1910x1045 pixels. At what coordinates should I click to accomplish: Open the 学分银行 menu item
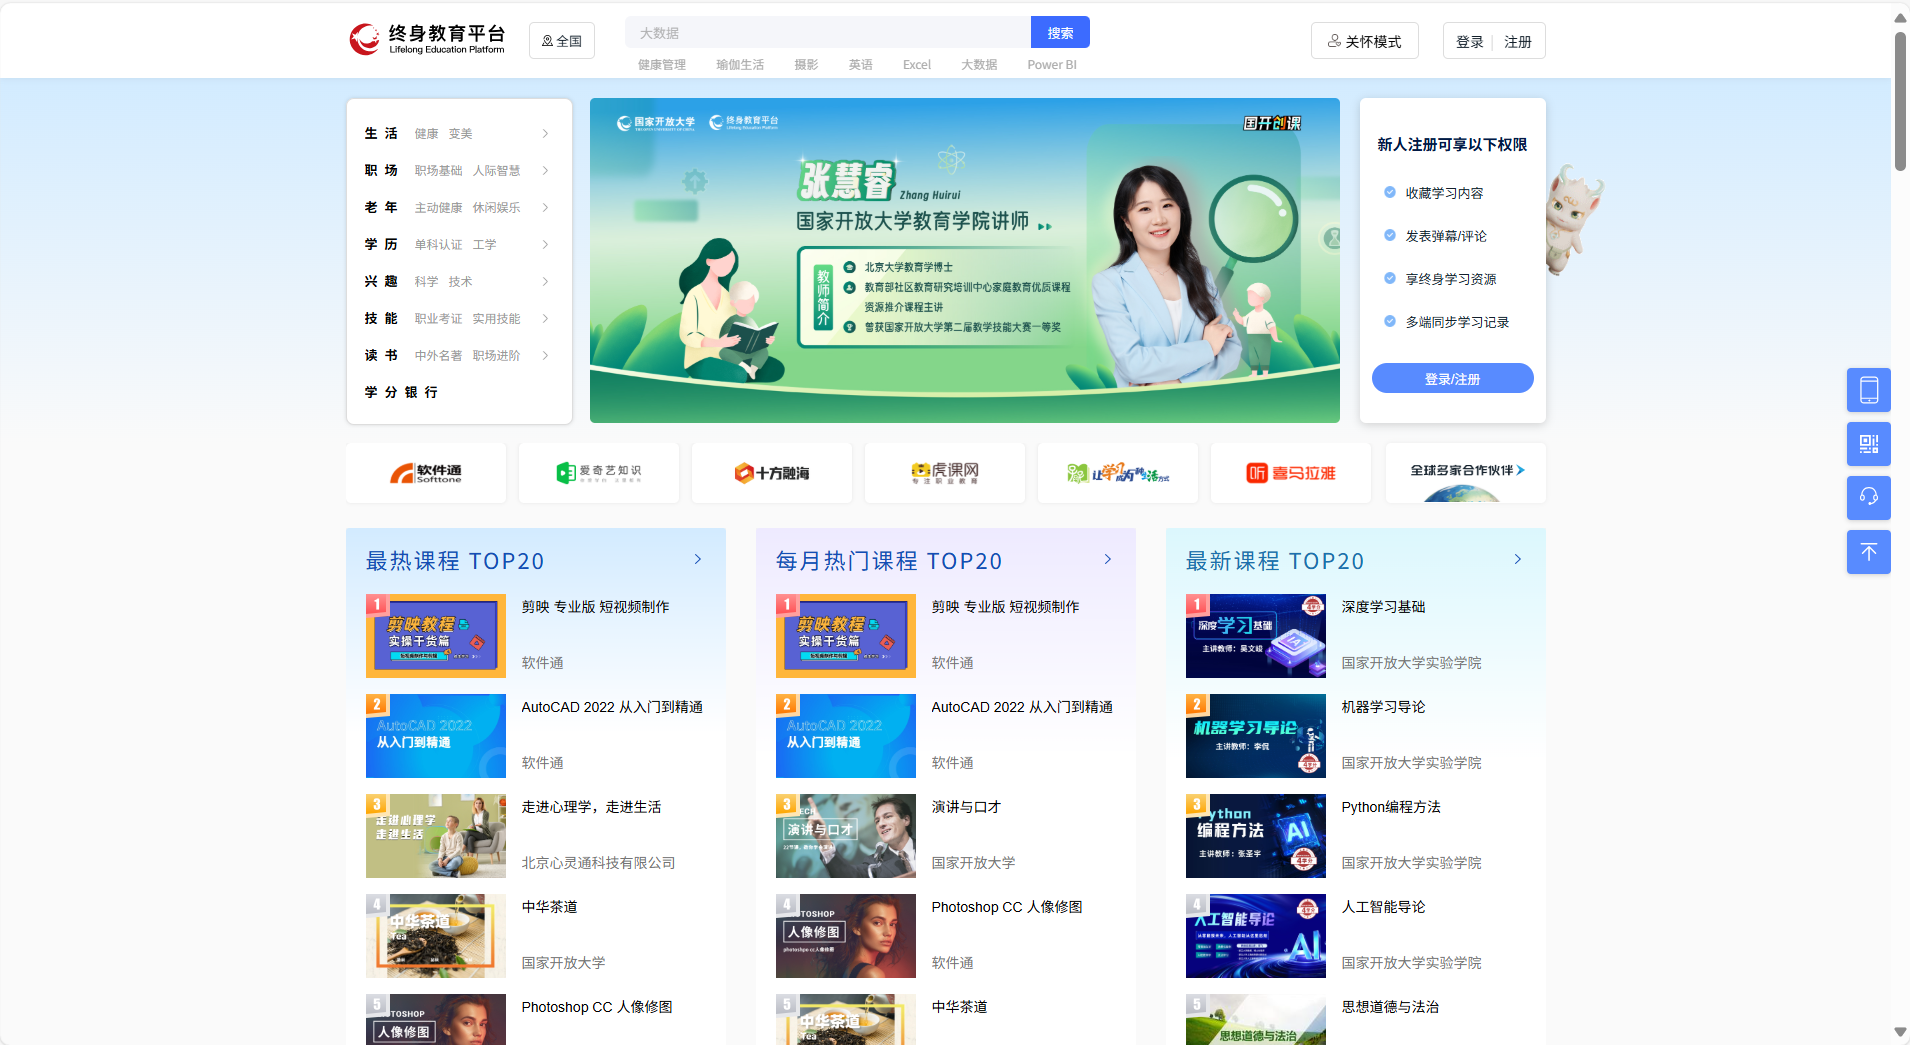401,392
